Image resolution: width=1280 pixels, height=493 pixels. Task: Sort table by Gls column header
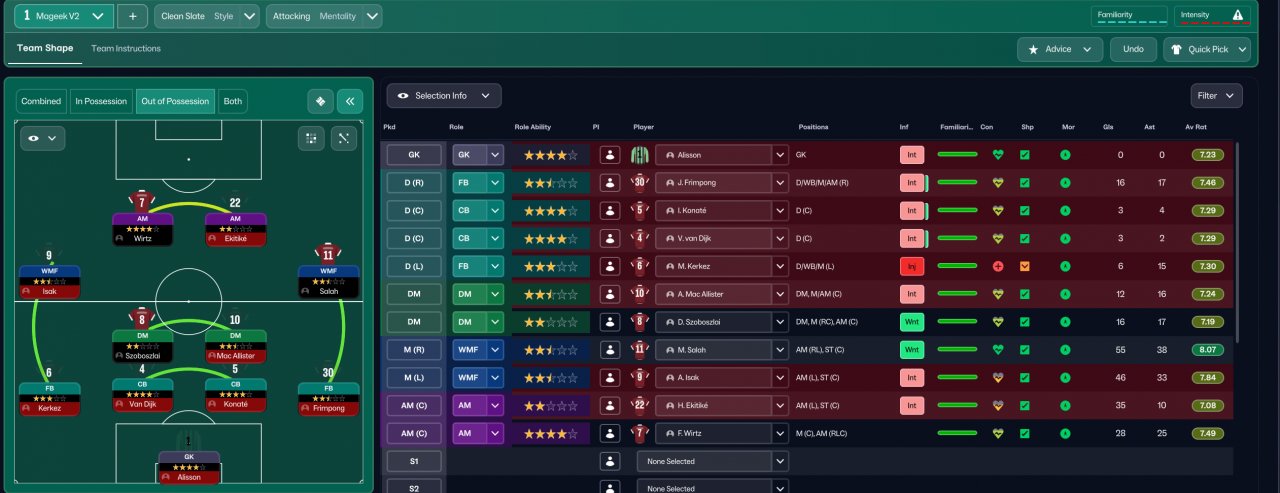tap(1108, 127)
